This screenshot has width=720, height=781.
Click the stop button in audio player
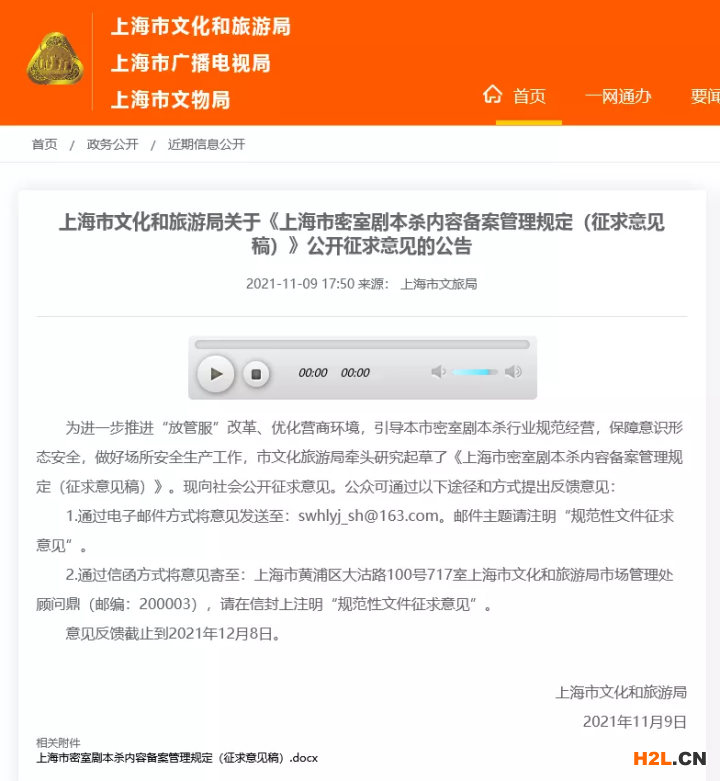click(x=256, y=374)
